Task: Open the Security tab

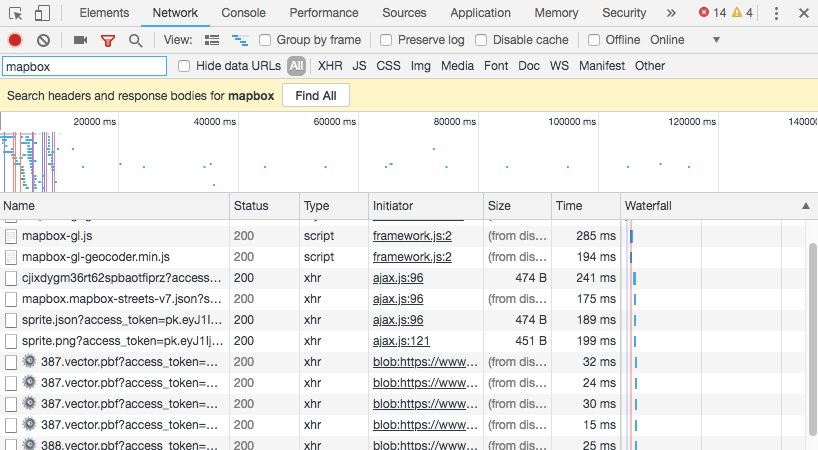Action: coord(624,13)
